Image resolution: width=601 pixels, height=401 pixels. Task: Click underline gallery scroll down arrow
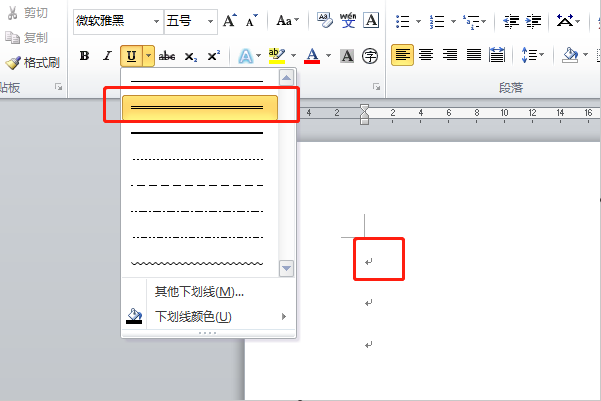pos(286,268)
